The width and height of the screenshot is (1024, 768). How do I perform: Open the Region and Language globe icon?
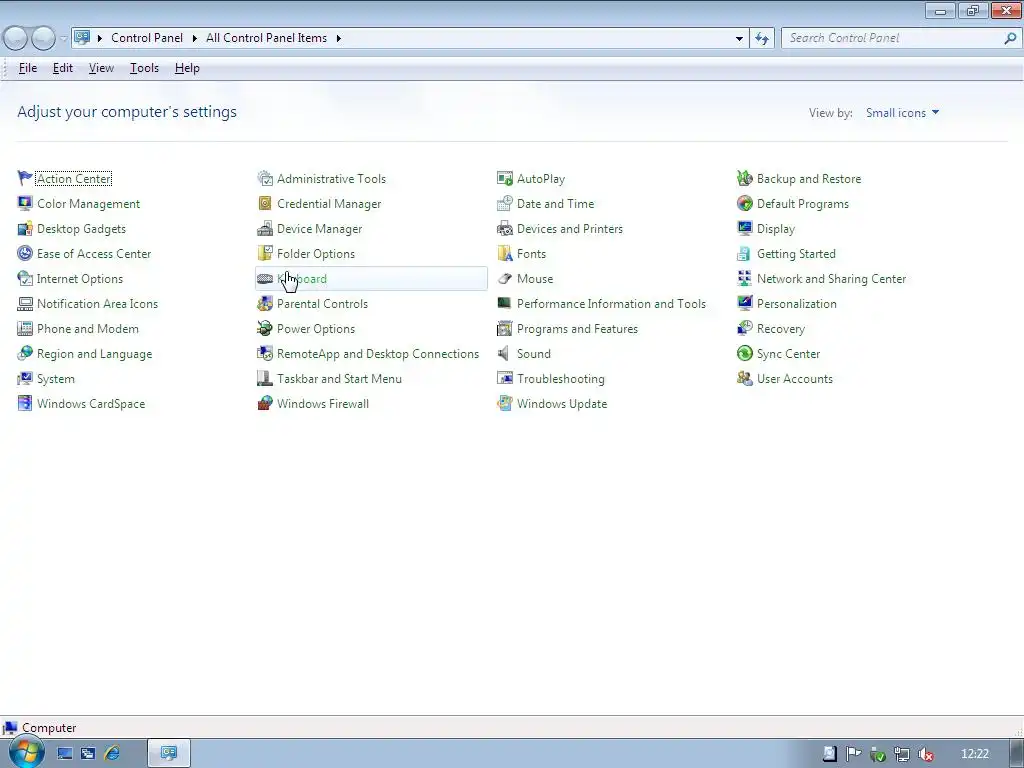(x=25, y=353)
